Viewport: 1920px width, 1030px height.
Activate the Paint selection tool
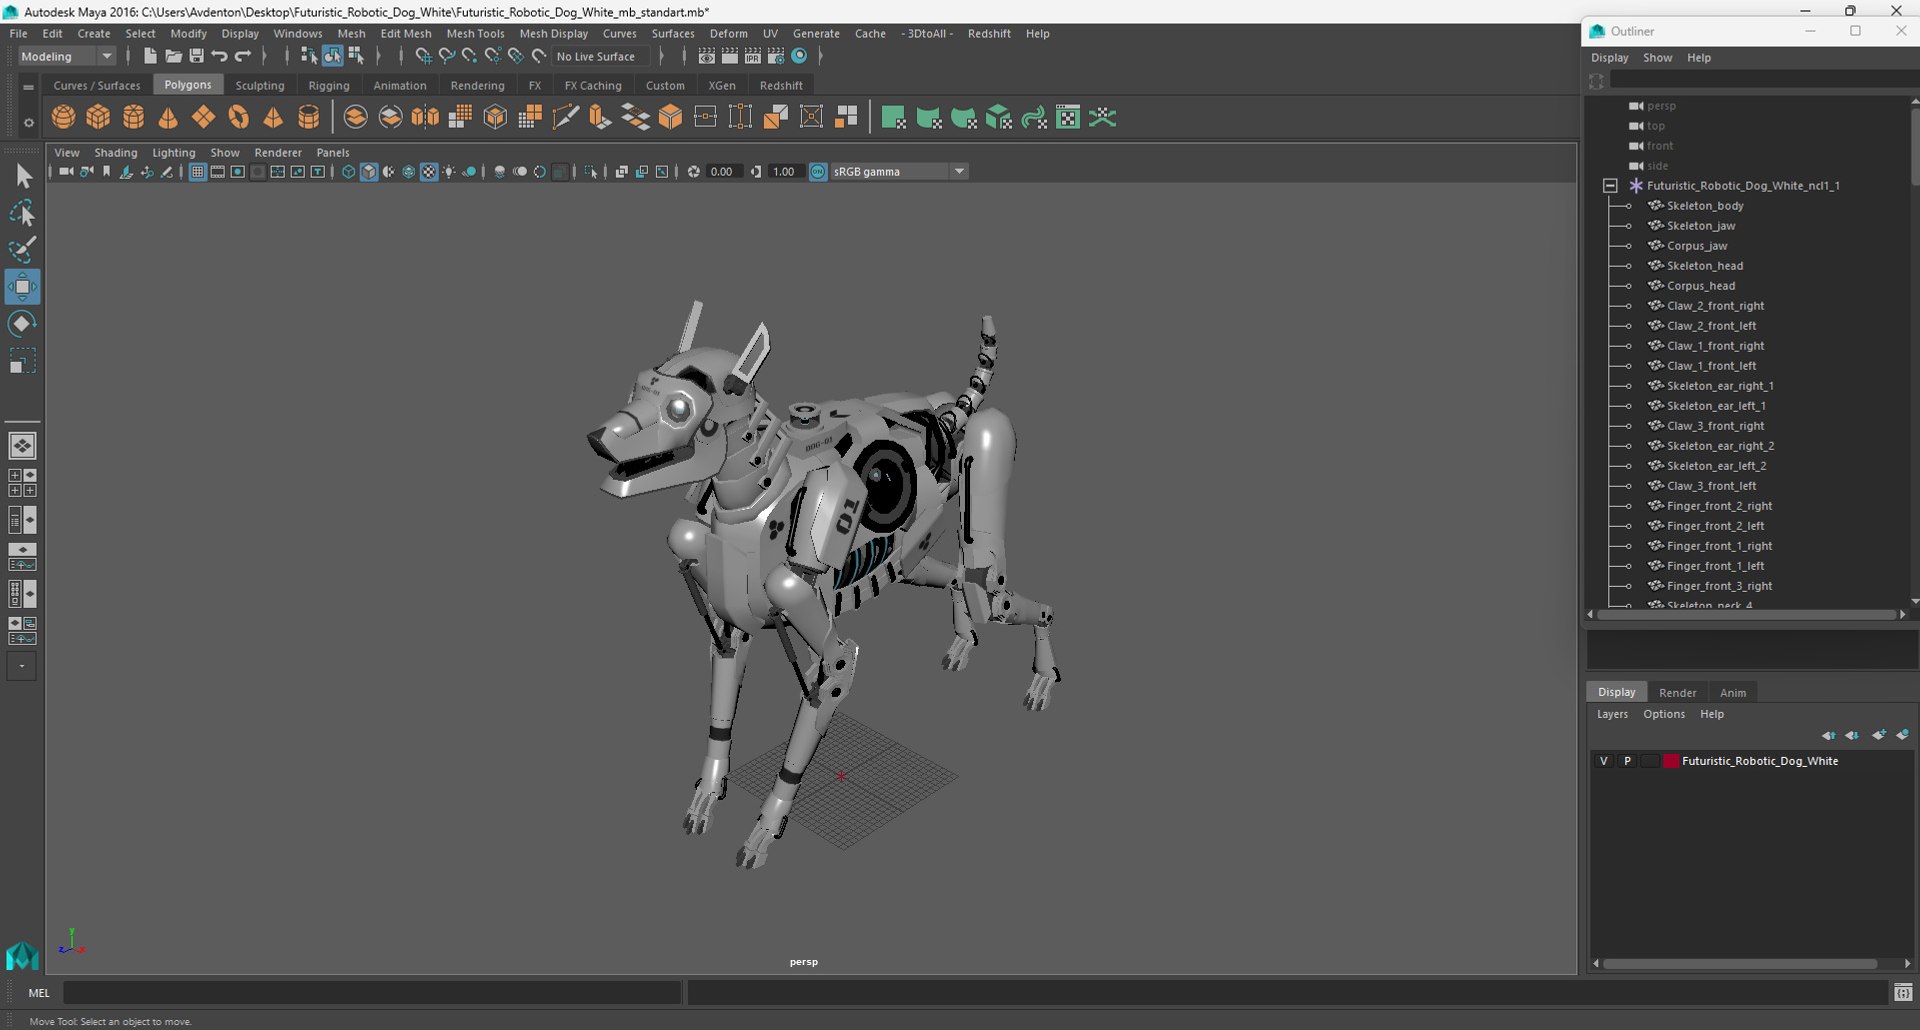click(x=22, y=249)
